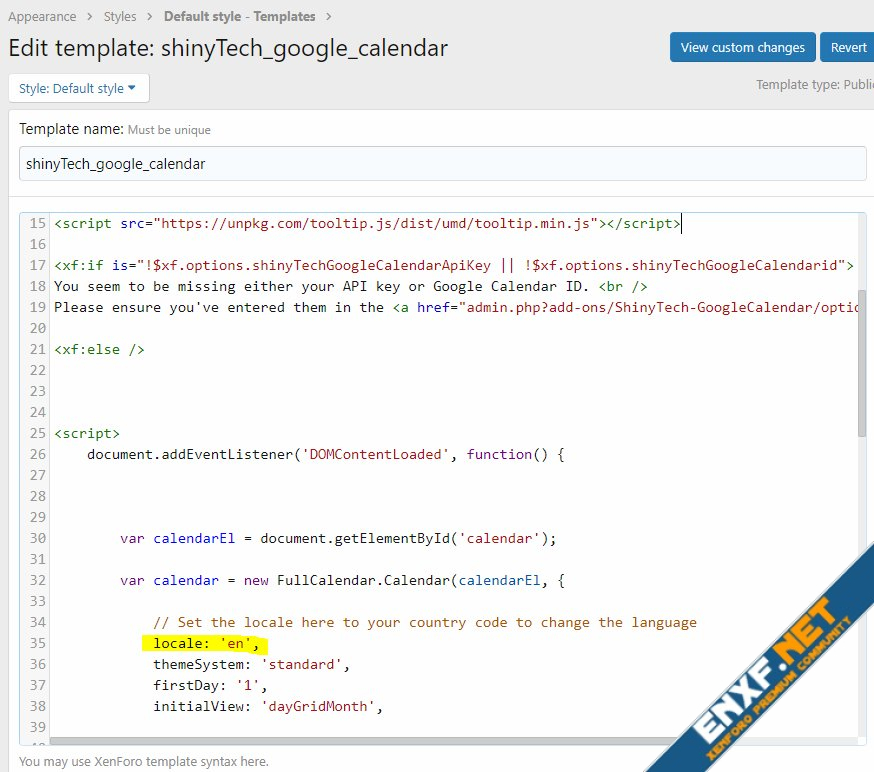
Task: Place cursor on highlighted locale: 'en' line
Action: [206, 643]
